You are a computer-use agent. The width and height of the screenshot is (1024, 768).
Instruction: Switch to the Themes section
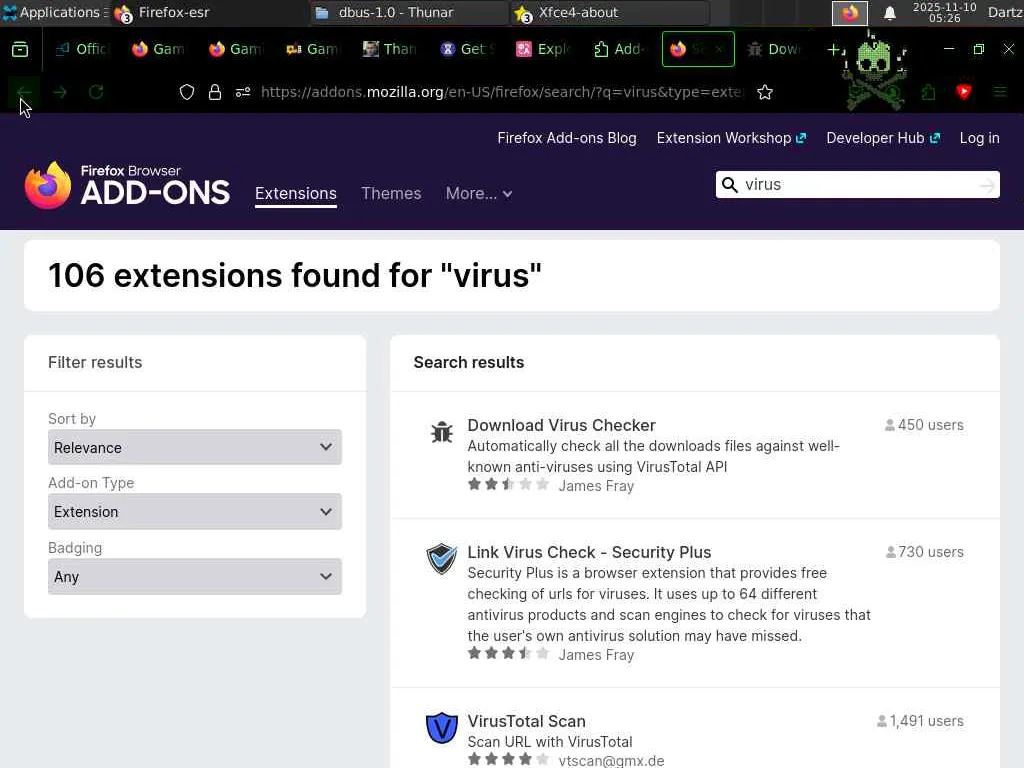[x=391, y=193]
